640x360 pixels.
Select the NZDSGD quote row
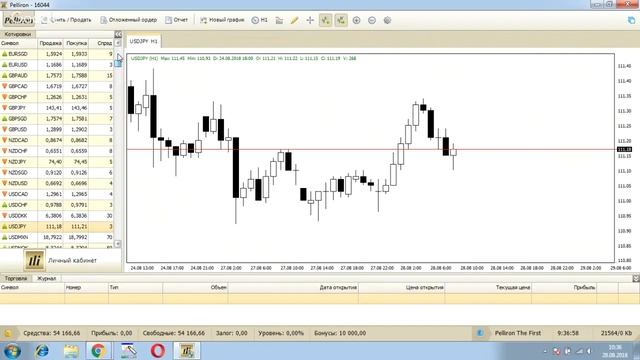tap(57, 173)
